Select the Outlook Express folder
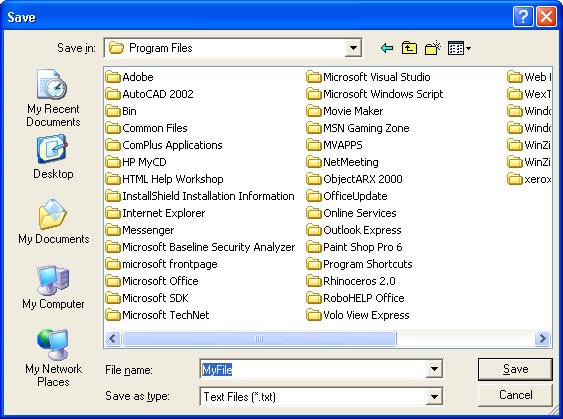This screenshot has width=563, height=419. point(354,230)
